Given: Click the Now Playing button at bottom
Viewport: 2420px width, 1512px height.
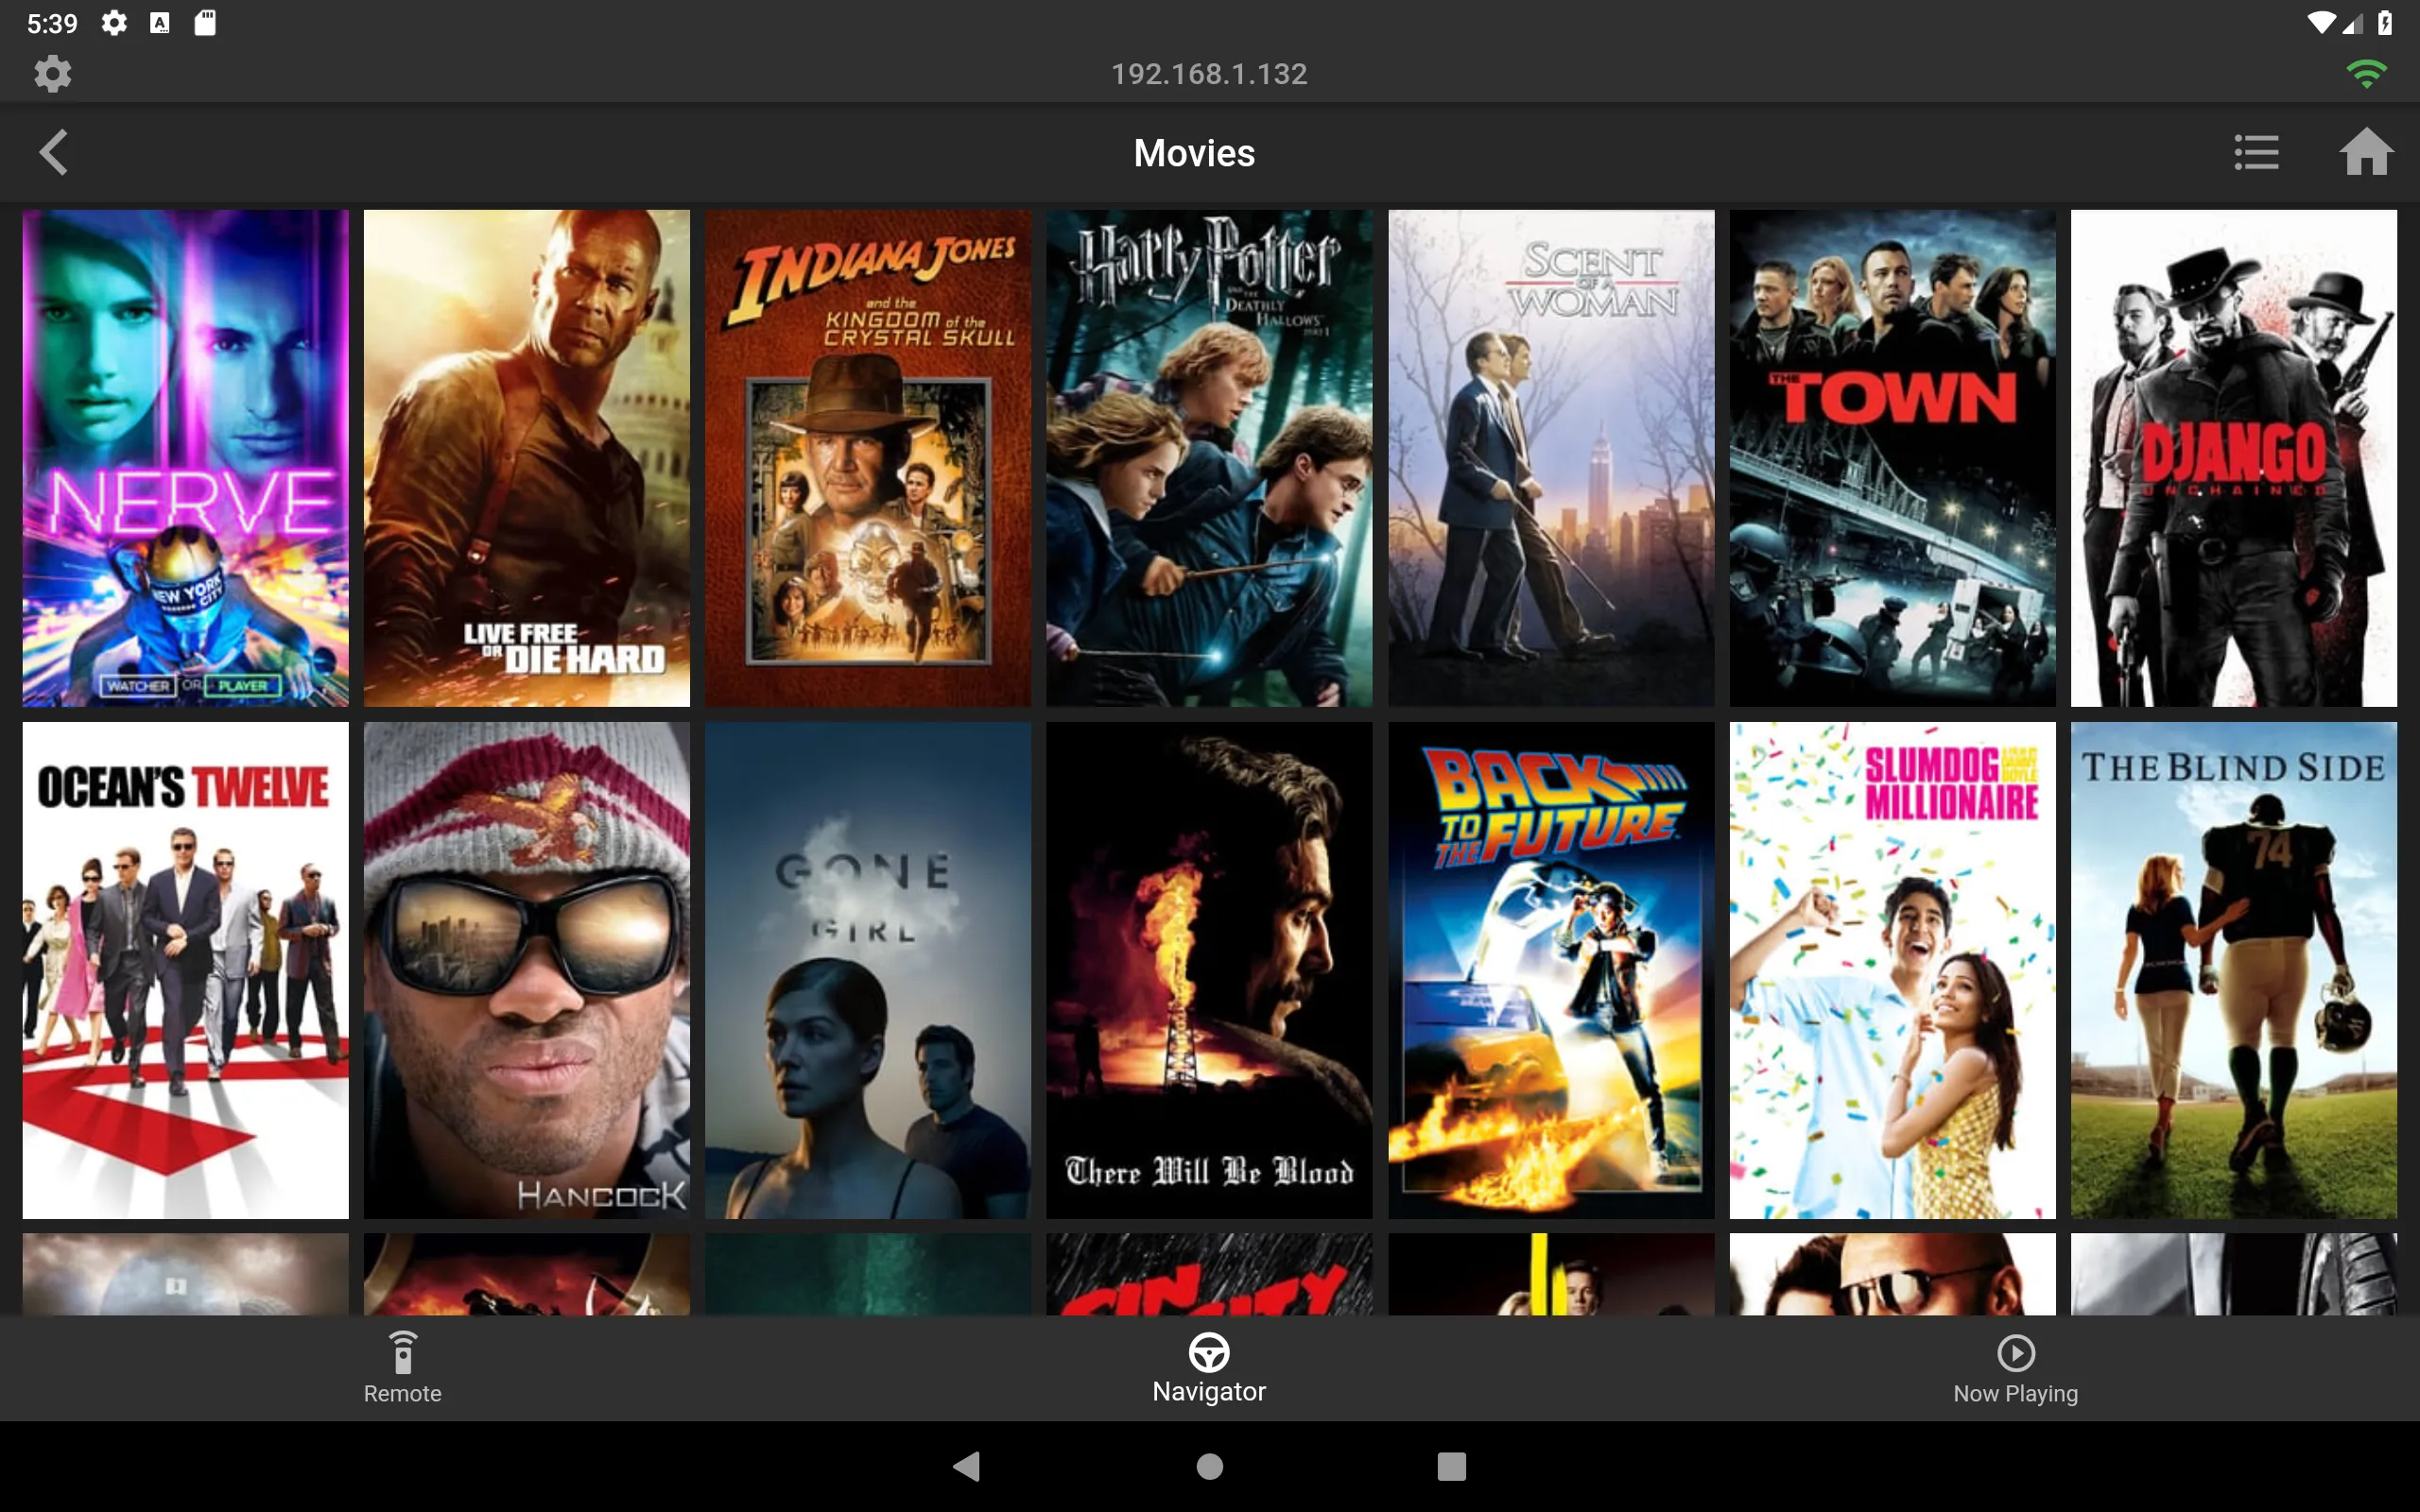Looking at the screenshot, I should coord(2015,1367).
